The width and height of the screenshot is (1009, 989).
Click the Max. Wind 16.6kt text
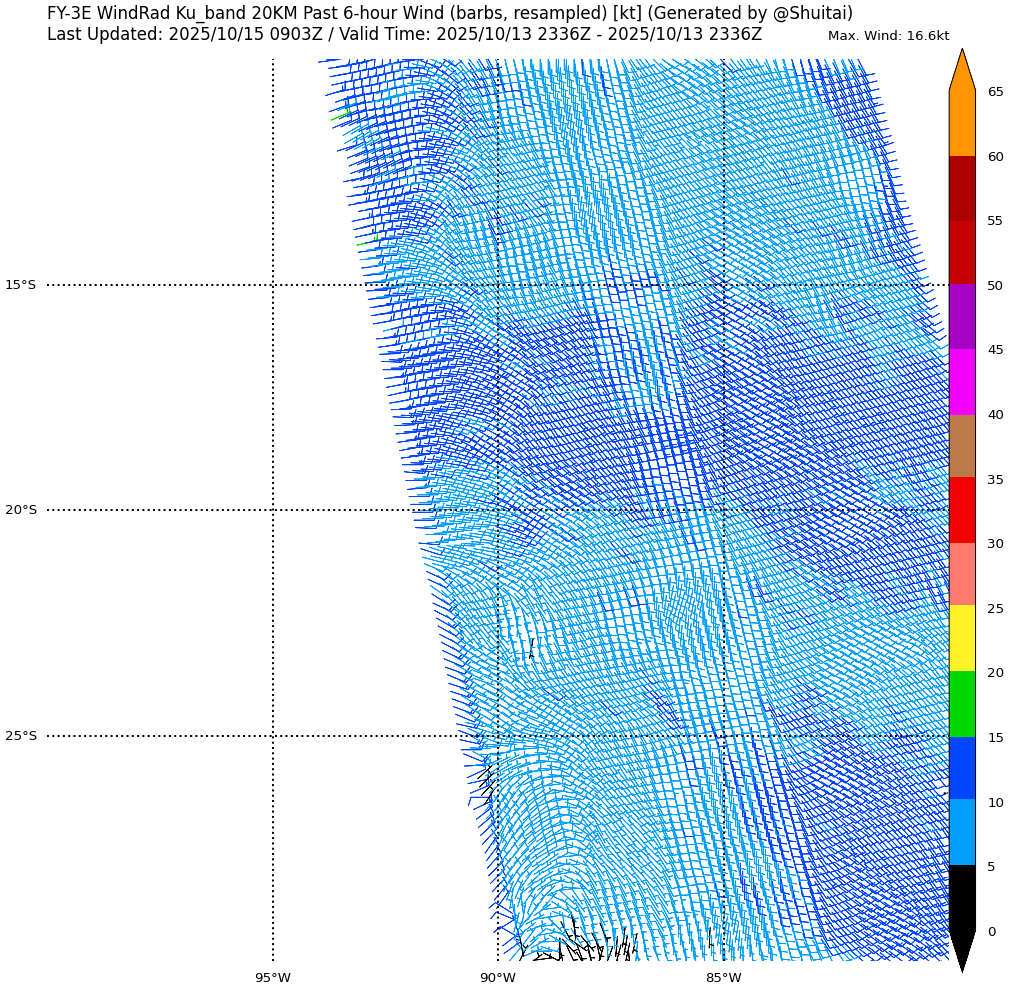(888, 36)
